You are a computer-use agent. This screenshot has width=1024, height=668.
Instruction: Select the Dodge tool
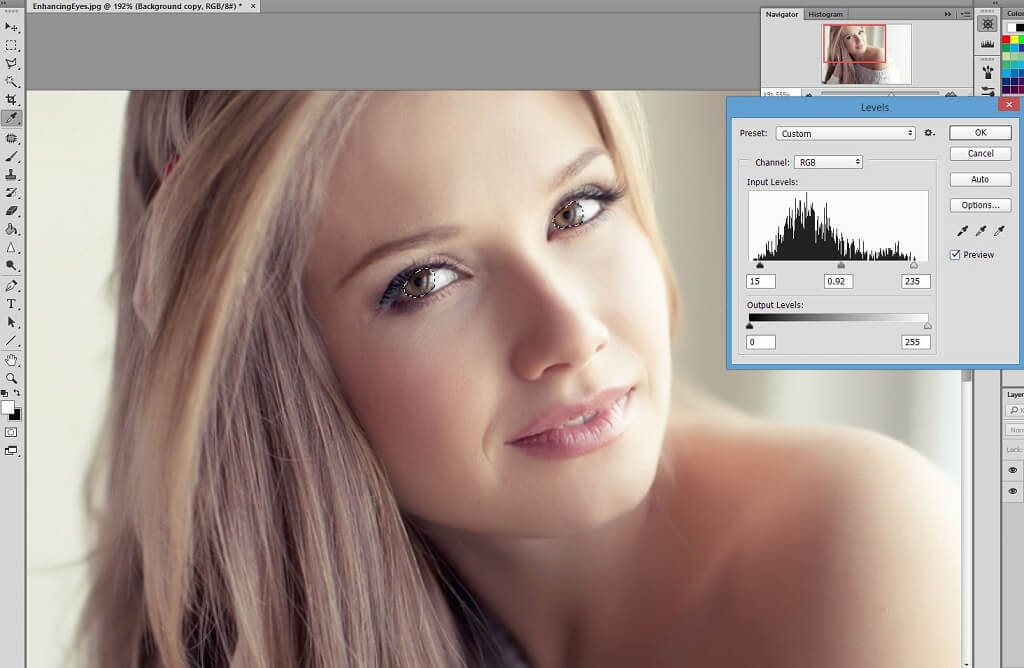[11, 266]
